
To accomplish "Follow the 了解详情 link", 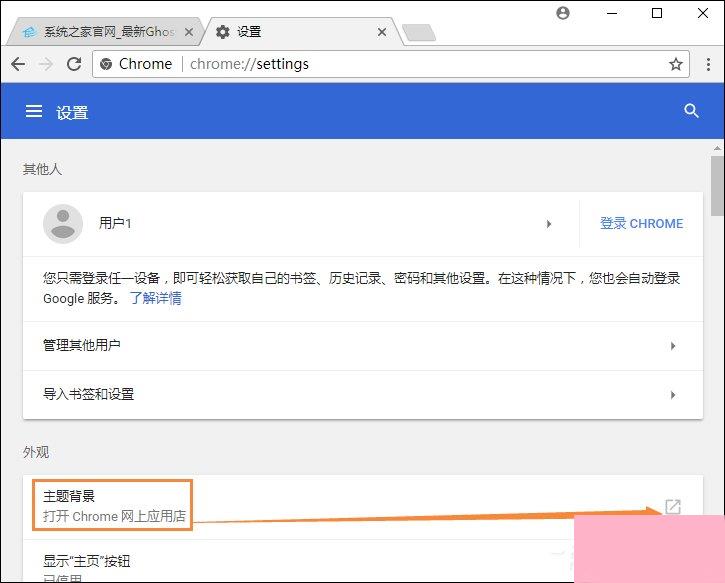I will [x=156, y=298].
